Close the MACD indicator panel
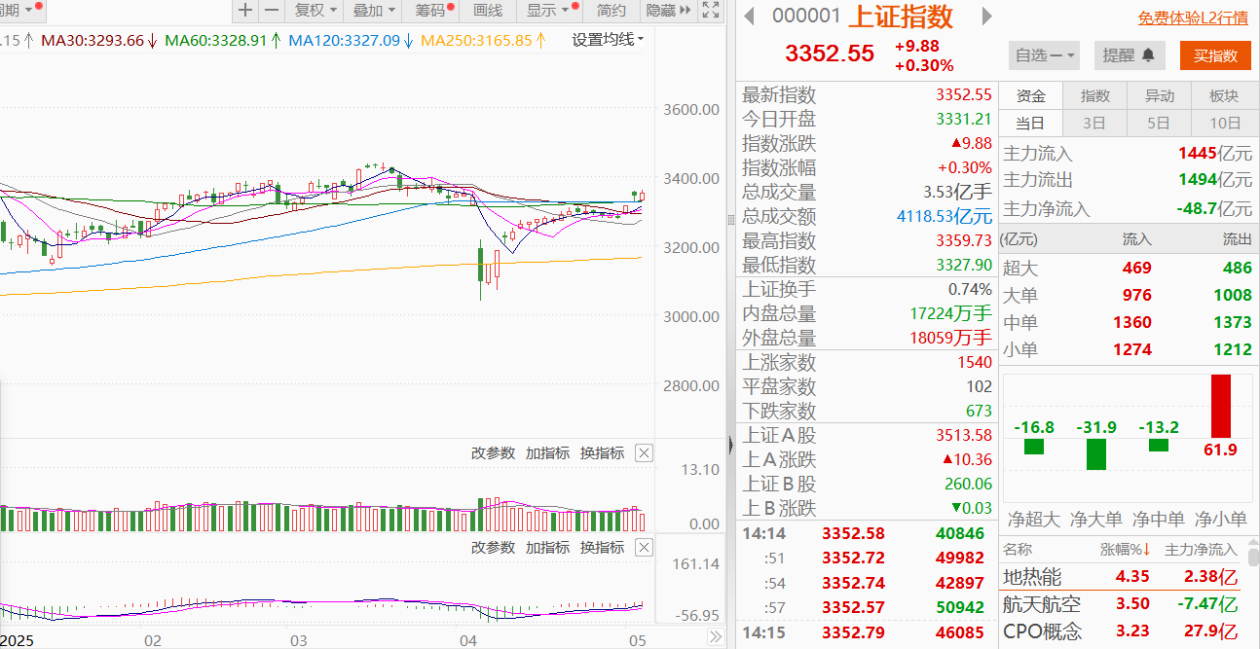The height and width of the screenshot is (649, 1260). tap(644, 547)
